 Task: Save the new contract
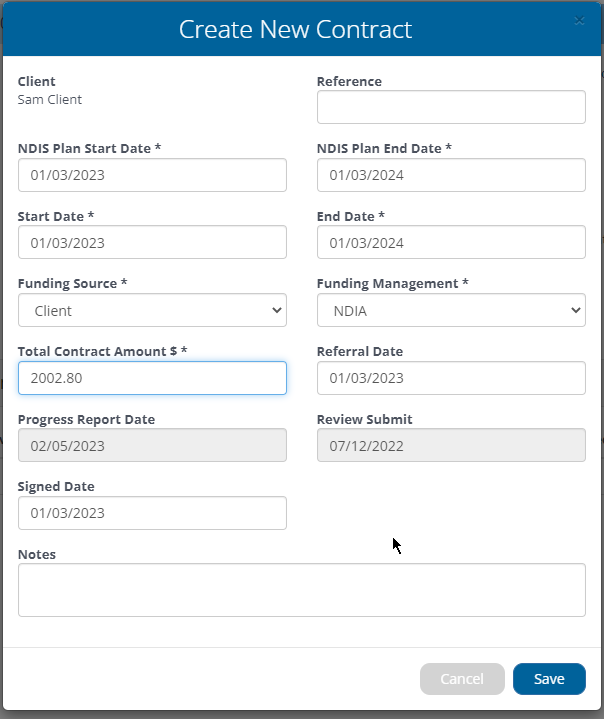coord(549,679)
